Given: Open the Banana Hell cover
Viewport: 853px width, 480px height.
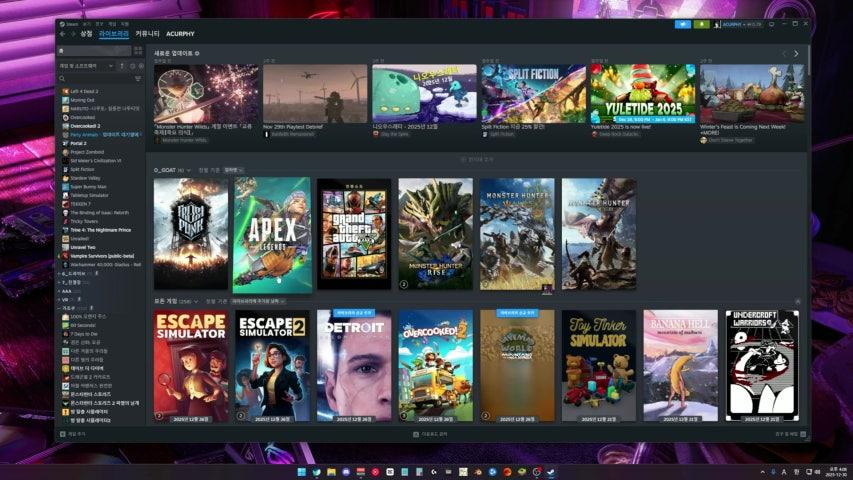Looking at the screenshot, I should 681,366.
